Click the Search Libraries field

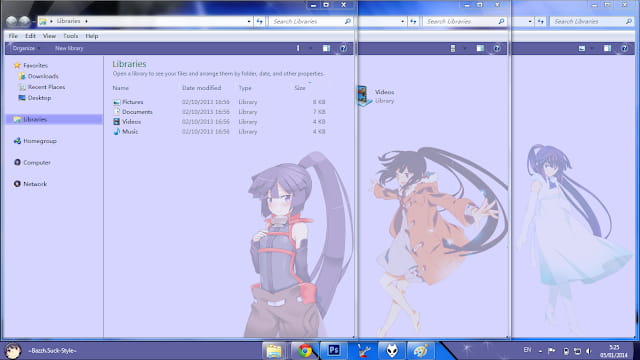point(311,21)
